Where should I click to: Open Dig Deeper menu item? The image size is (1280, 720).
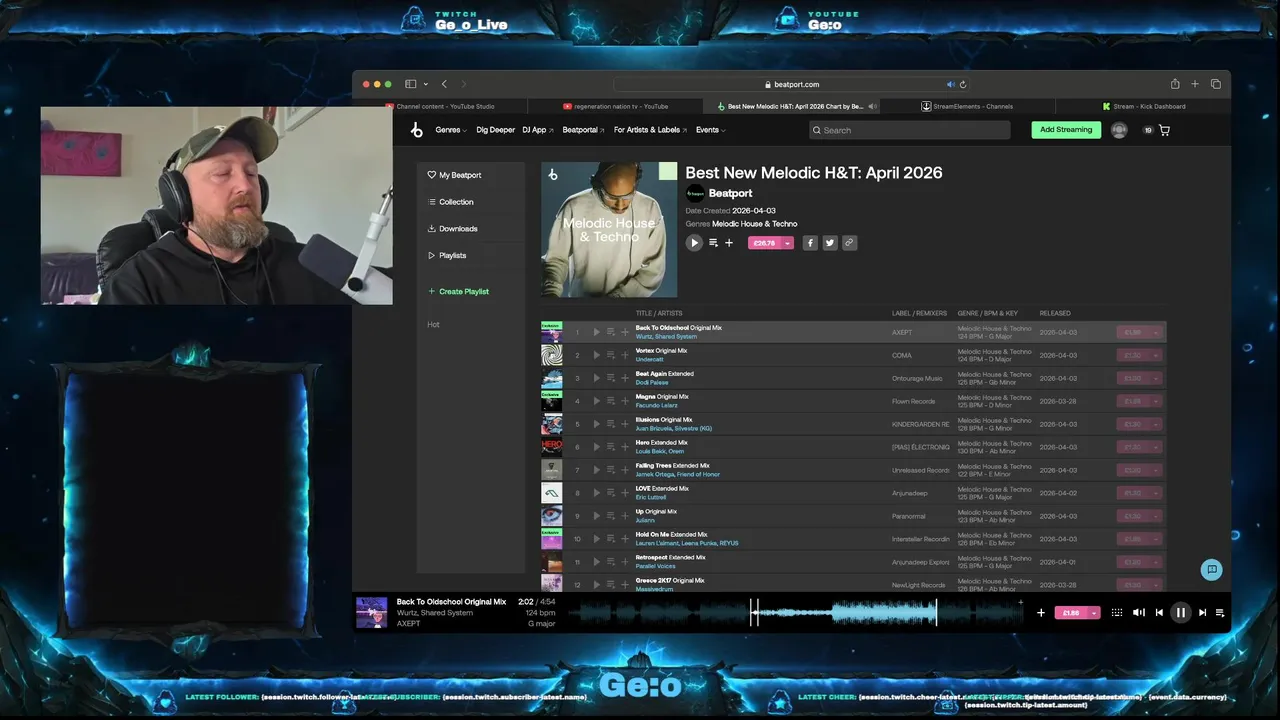[x=496, y=130]
